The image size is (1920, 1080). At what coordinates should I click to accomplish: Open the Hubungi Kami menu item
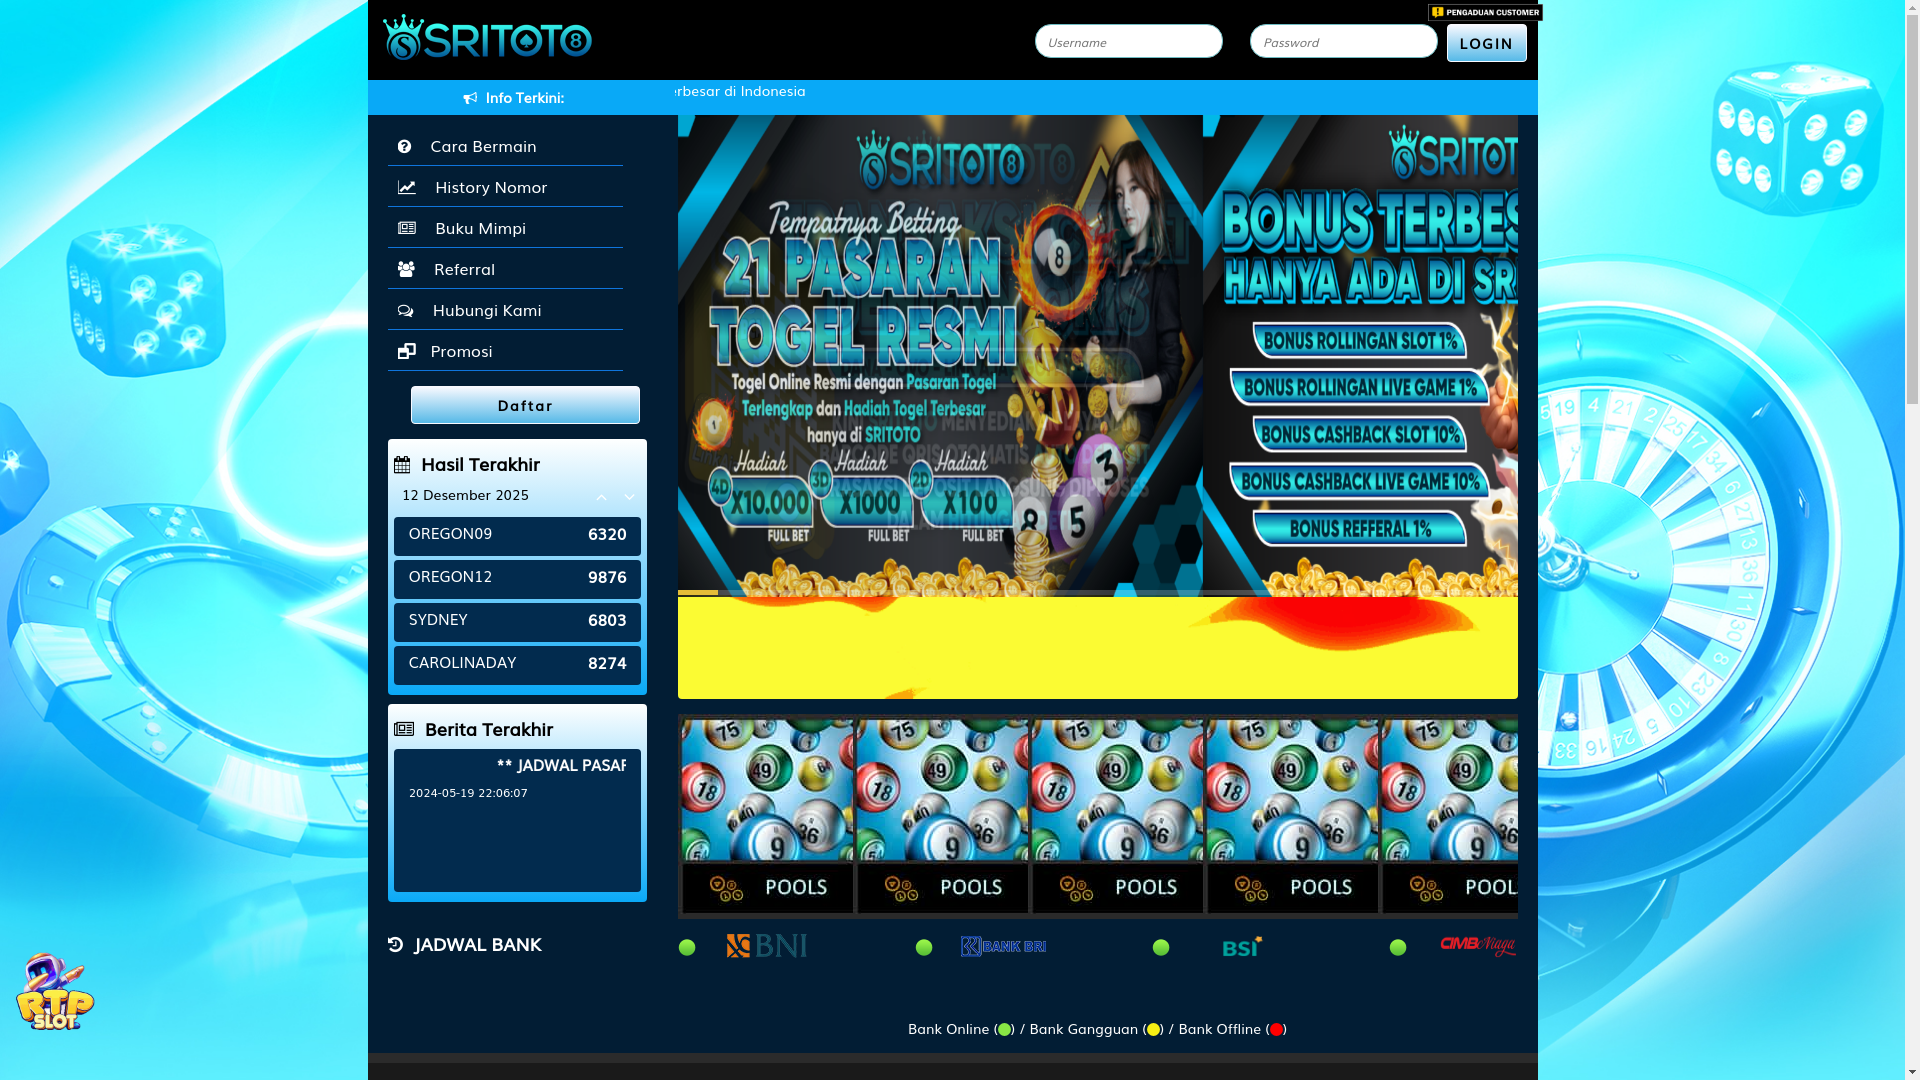[505, 310]
